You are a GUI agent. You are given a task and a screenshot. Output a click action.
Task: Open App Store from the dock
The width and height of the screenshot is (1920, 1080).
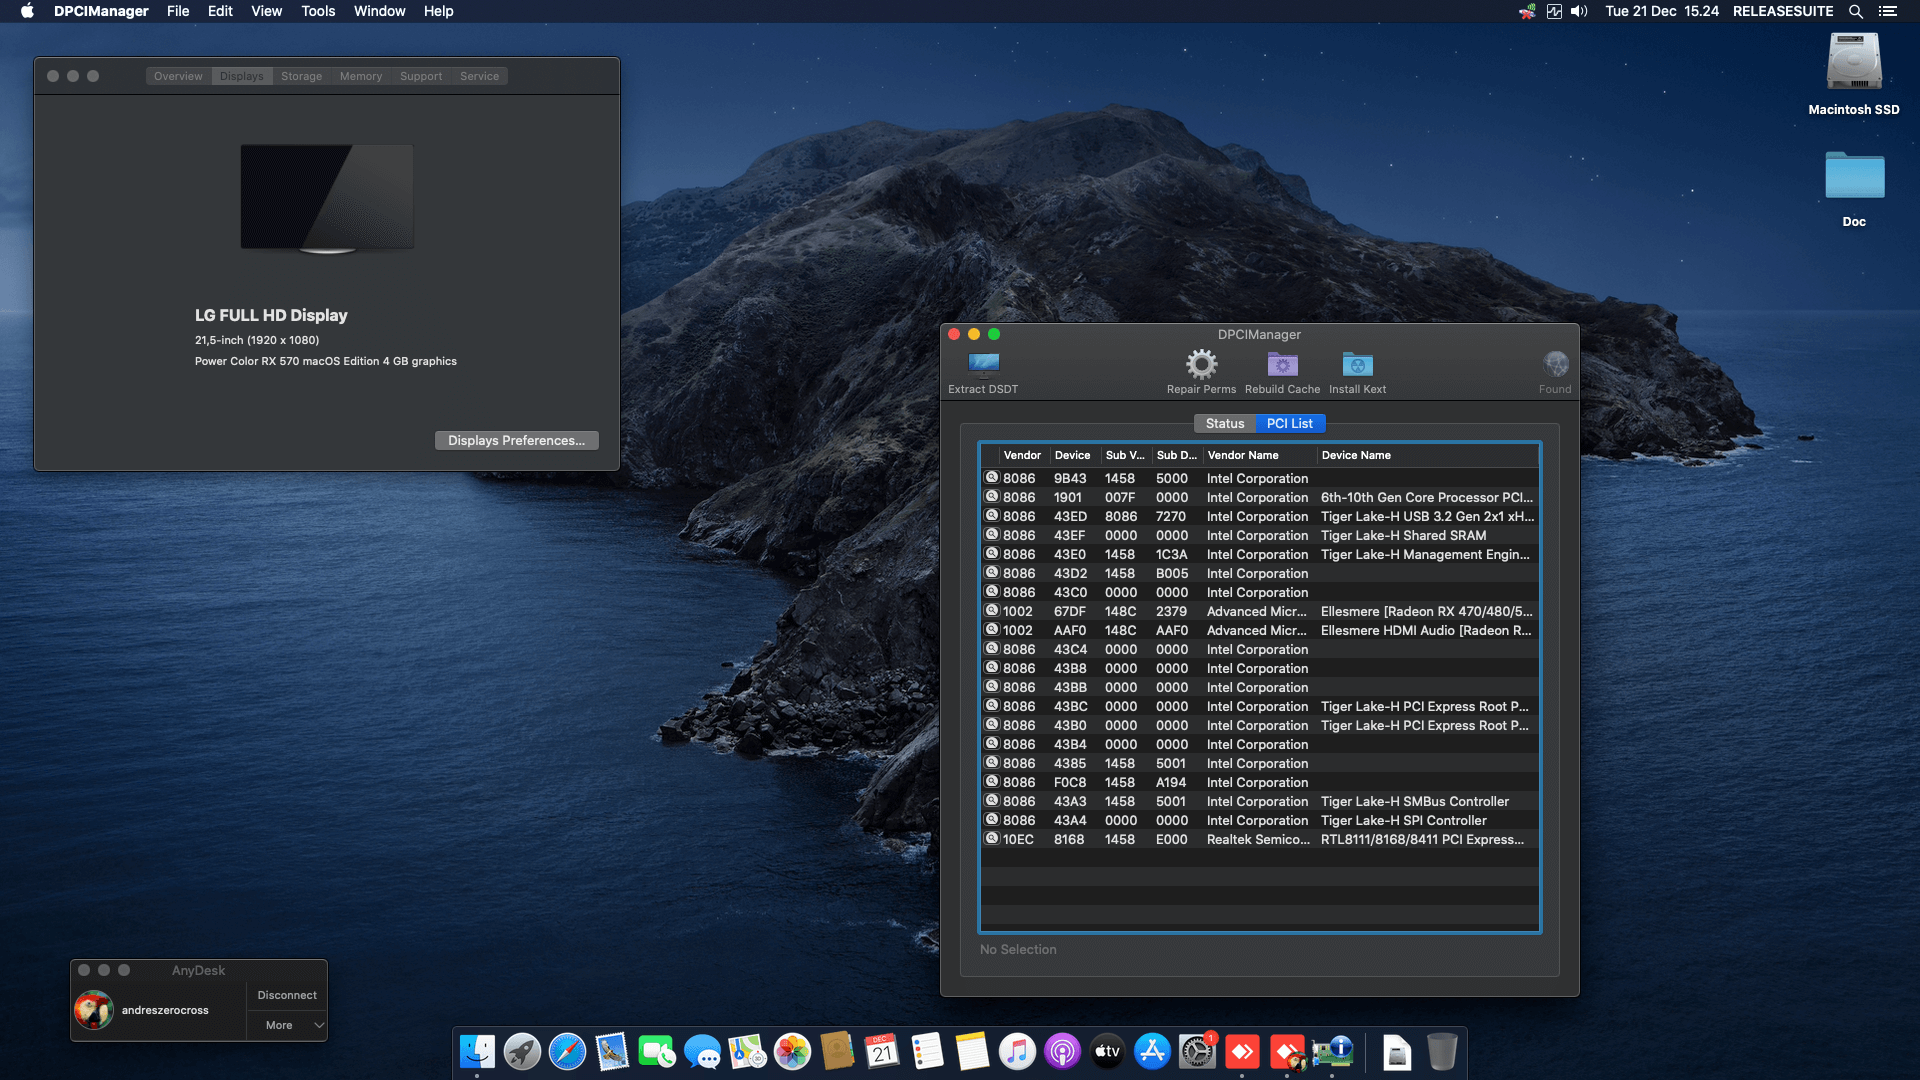1152,1052
